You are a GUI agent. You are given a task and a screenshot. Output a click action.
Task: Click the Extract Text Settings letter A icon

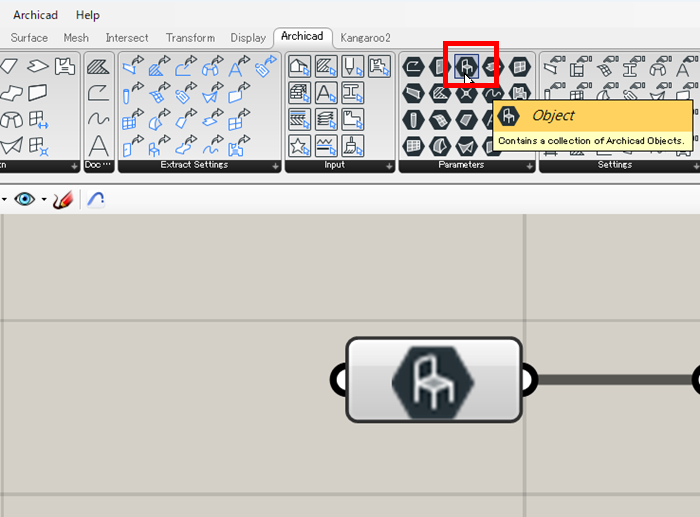(239, 67)
